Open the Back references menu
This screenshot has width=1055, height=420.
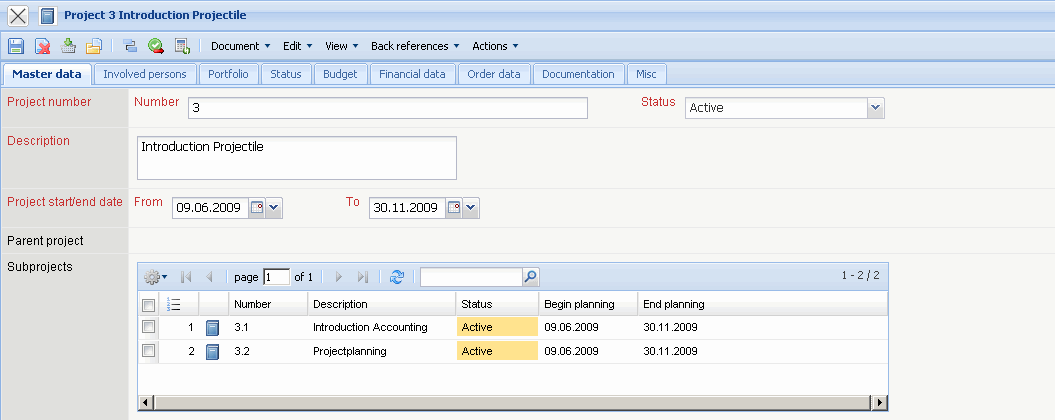415,46
